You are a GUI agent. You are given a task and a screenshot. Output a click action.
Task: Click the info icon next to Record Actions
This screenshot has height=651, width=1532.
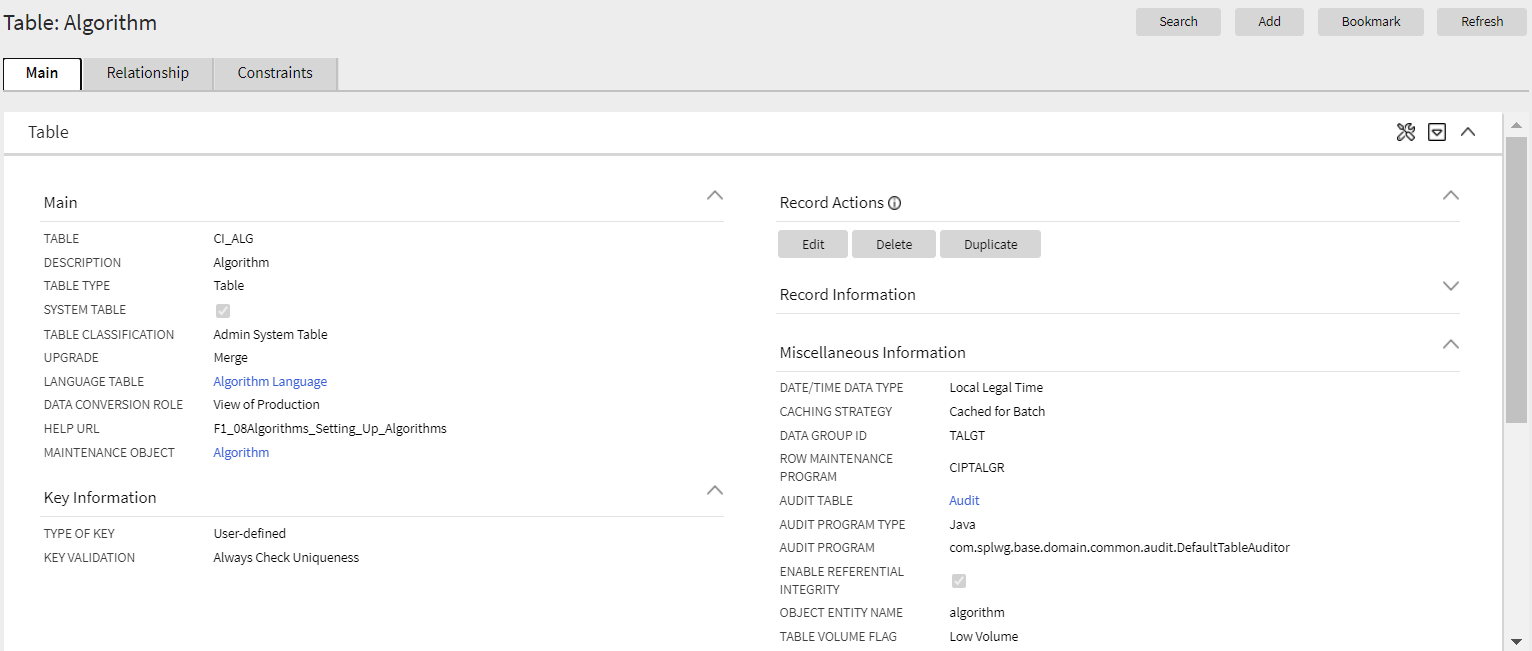pyautogui.click(x=895, y=202)
